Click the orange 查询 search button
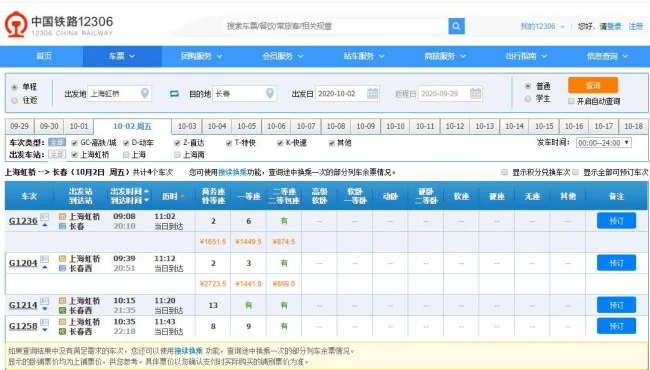Image resolution: width=650 pixels, height=370 pixels. (x=593, y=85)
